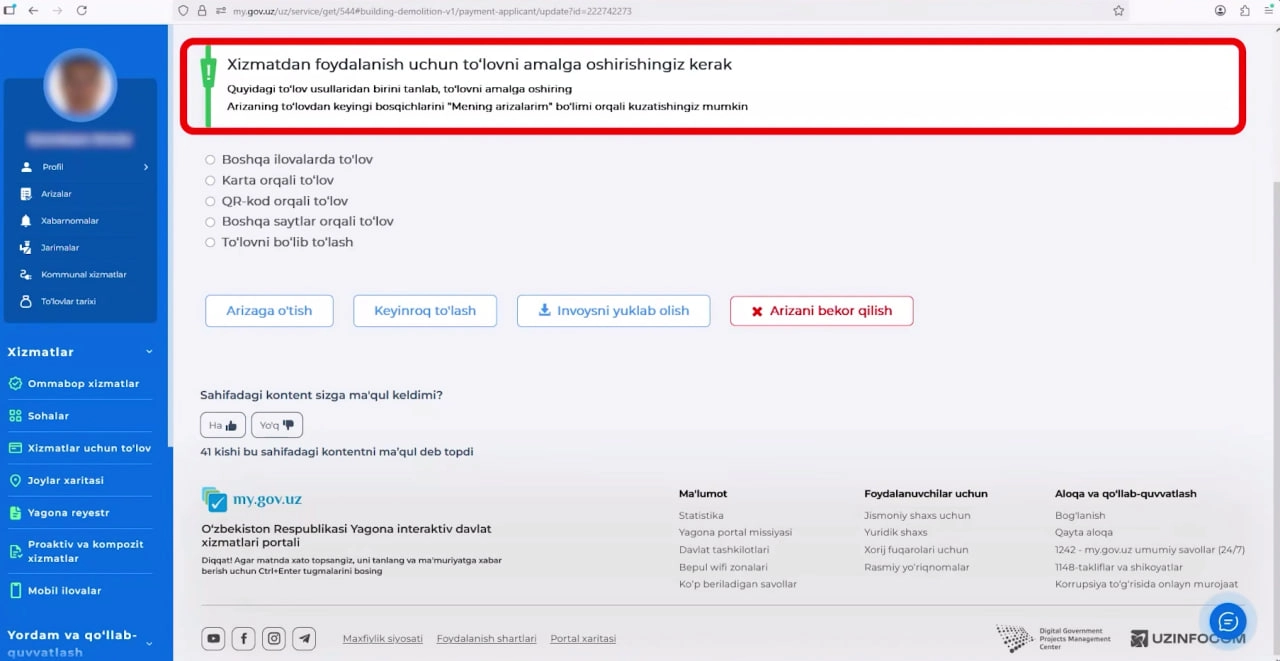Screen dimensions: 1280x661
Task: Reload the page with the browser refresh icon
Action: (x=82, y=10)
